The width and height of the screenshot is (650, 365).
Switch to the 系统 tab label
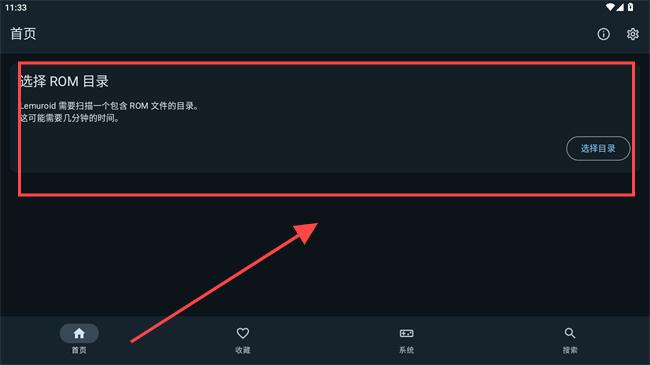tap(406, 350)
